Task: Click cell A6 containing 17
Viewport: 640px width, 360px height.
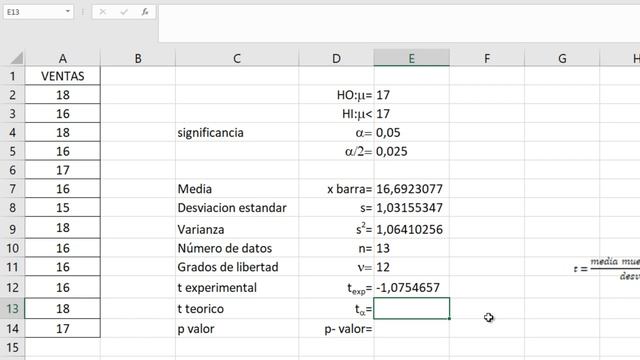Action: point(62,170)
